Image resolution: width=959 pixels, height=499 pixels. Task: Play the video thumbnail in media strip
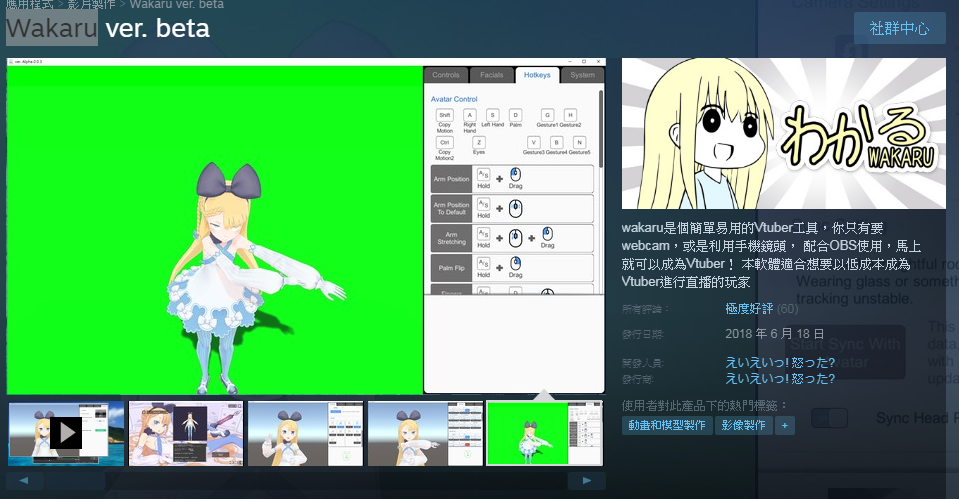[x=66, y=434]
